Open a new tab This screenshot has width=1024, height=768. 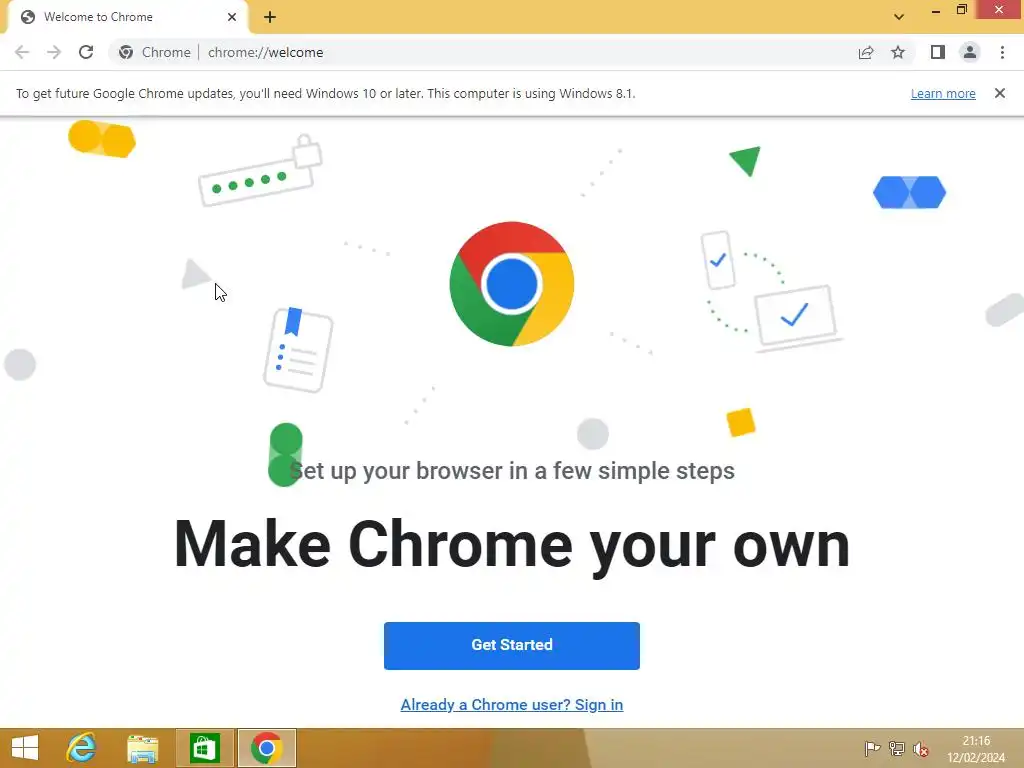[270, 17]
